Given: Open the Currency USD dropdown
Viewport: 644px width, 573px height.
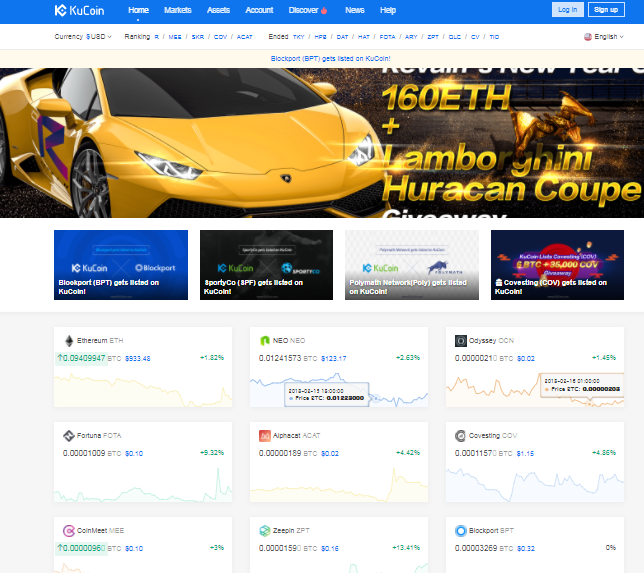Looking at the screenshot, I should coord(83,37).
